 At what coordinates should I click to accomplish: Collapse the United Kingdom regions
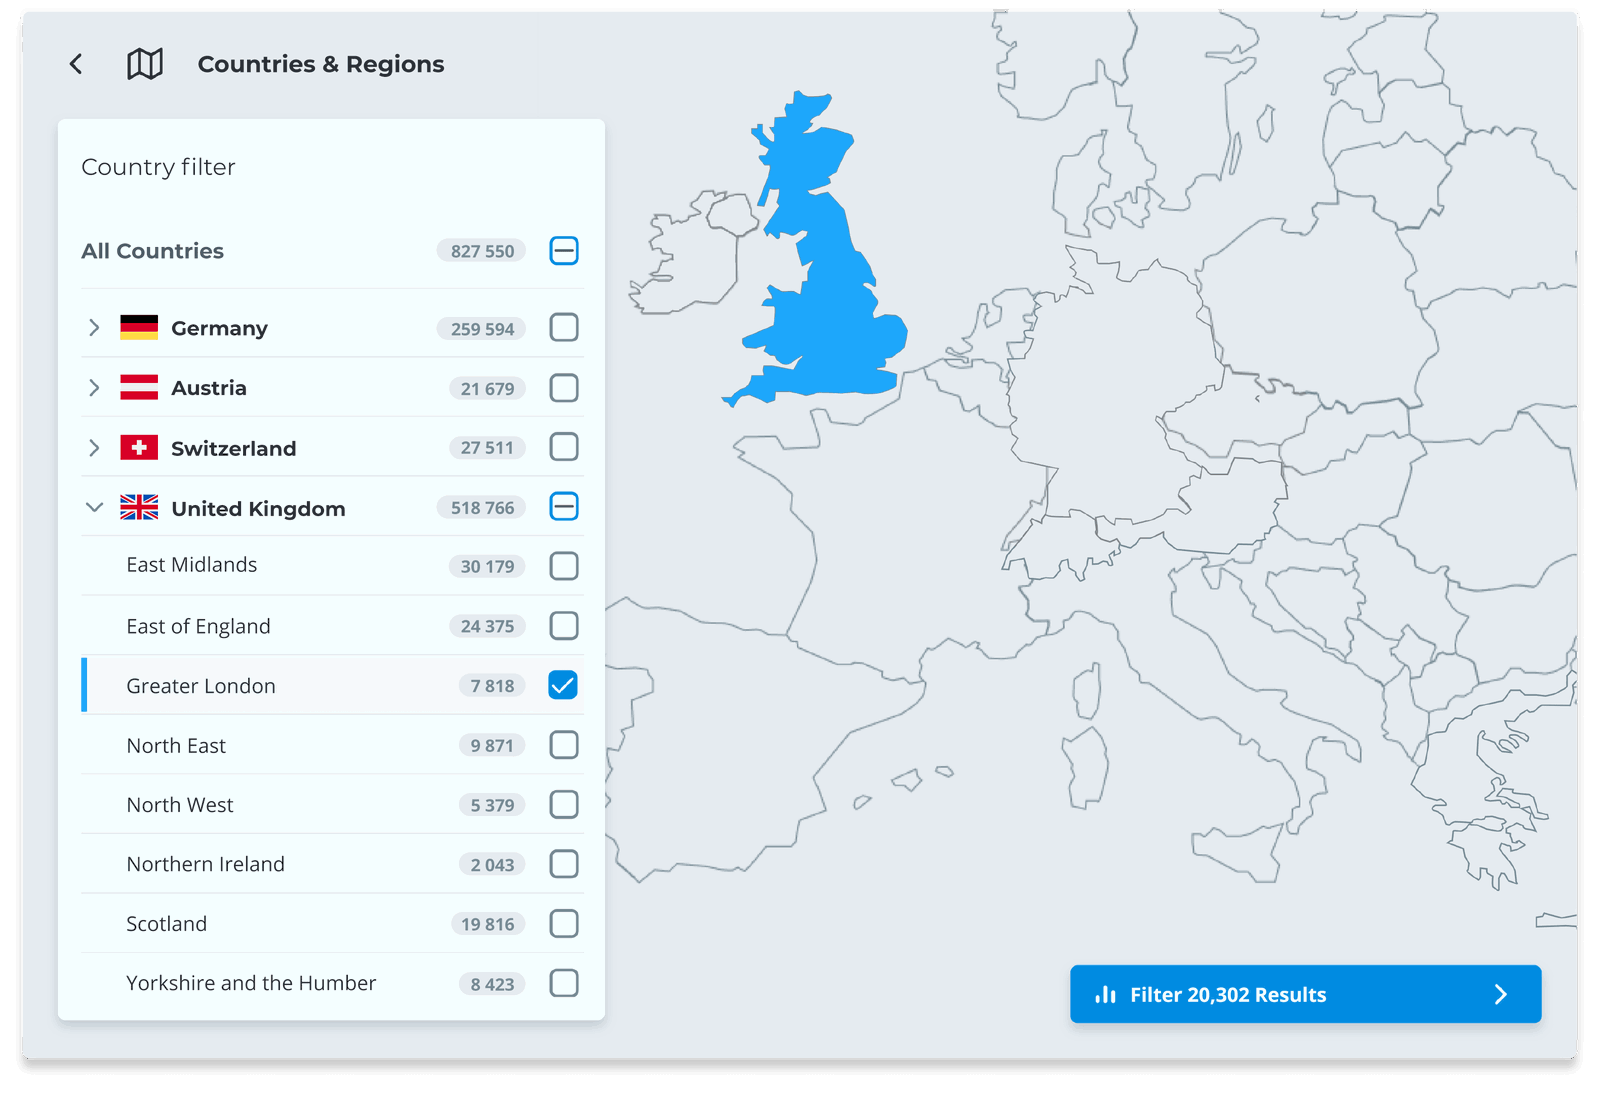[94, 507]
